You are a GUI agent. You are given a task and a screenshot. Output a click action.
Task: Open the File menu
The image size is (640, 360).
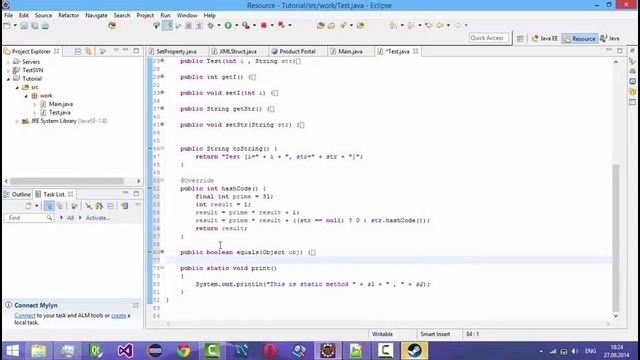pyautogui.click(x=8, y=15)
